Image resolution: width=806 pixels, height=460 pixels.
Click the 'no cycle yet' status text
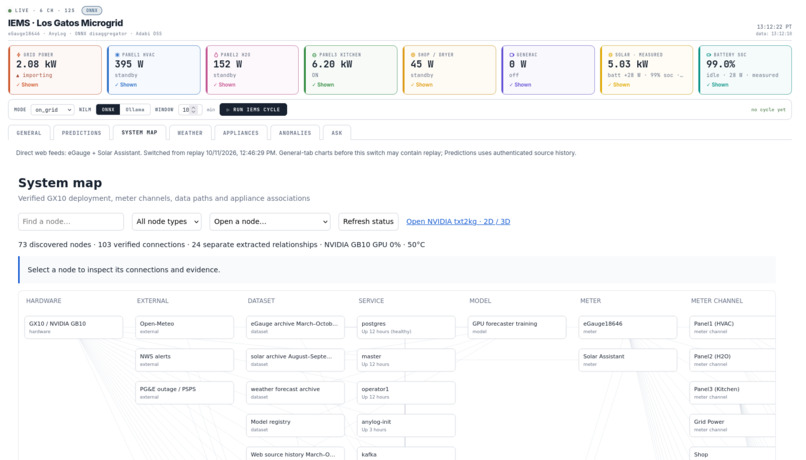768,110
